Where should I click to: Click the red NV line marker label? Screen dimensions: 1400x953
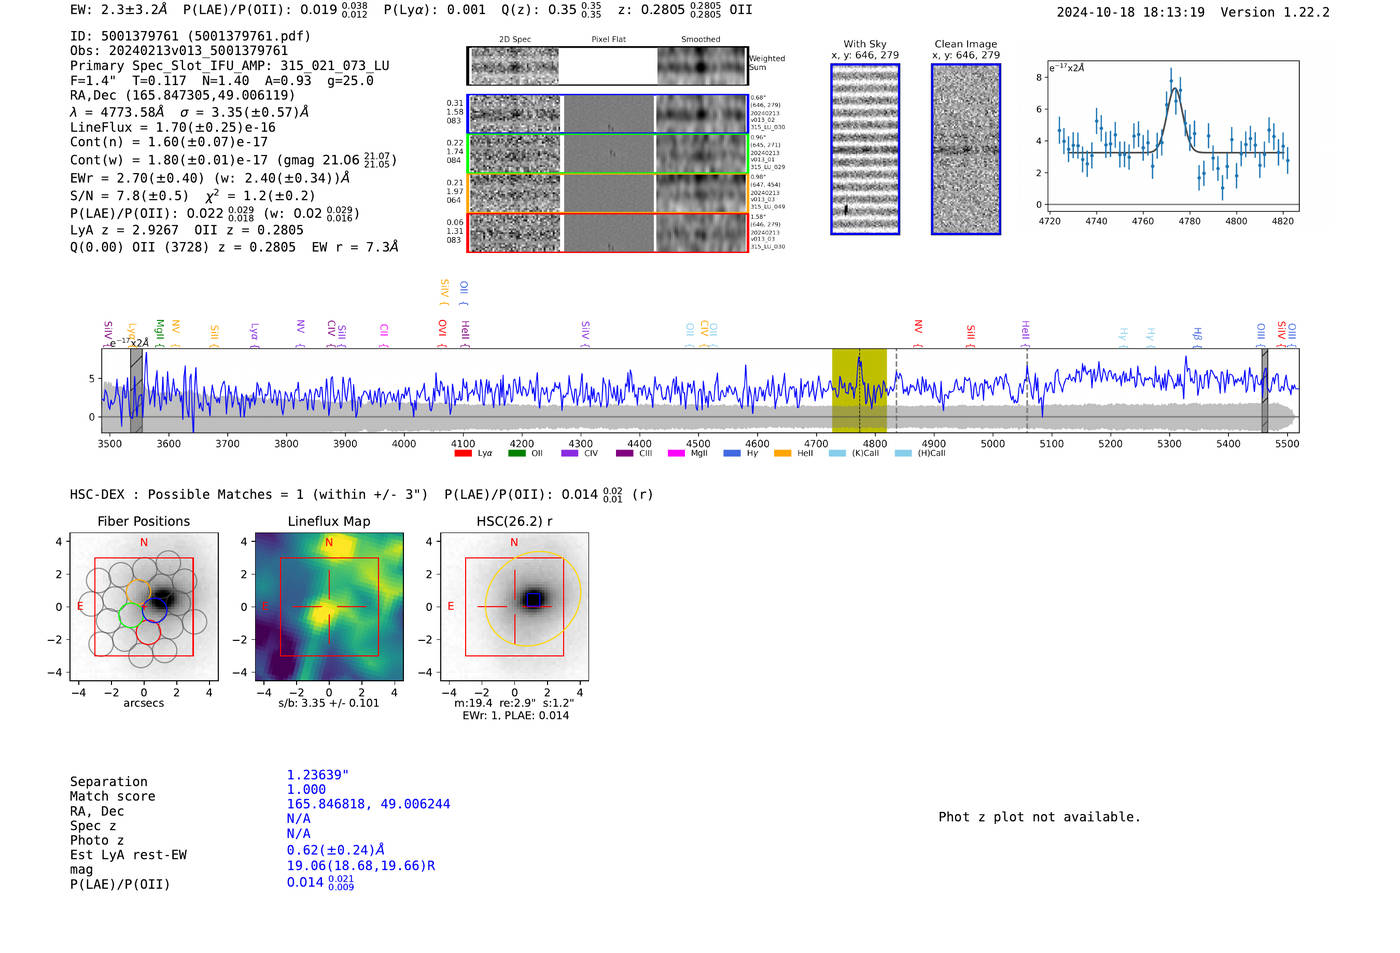point(918,327)
